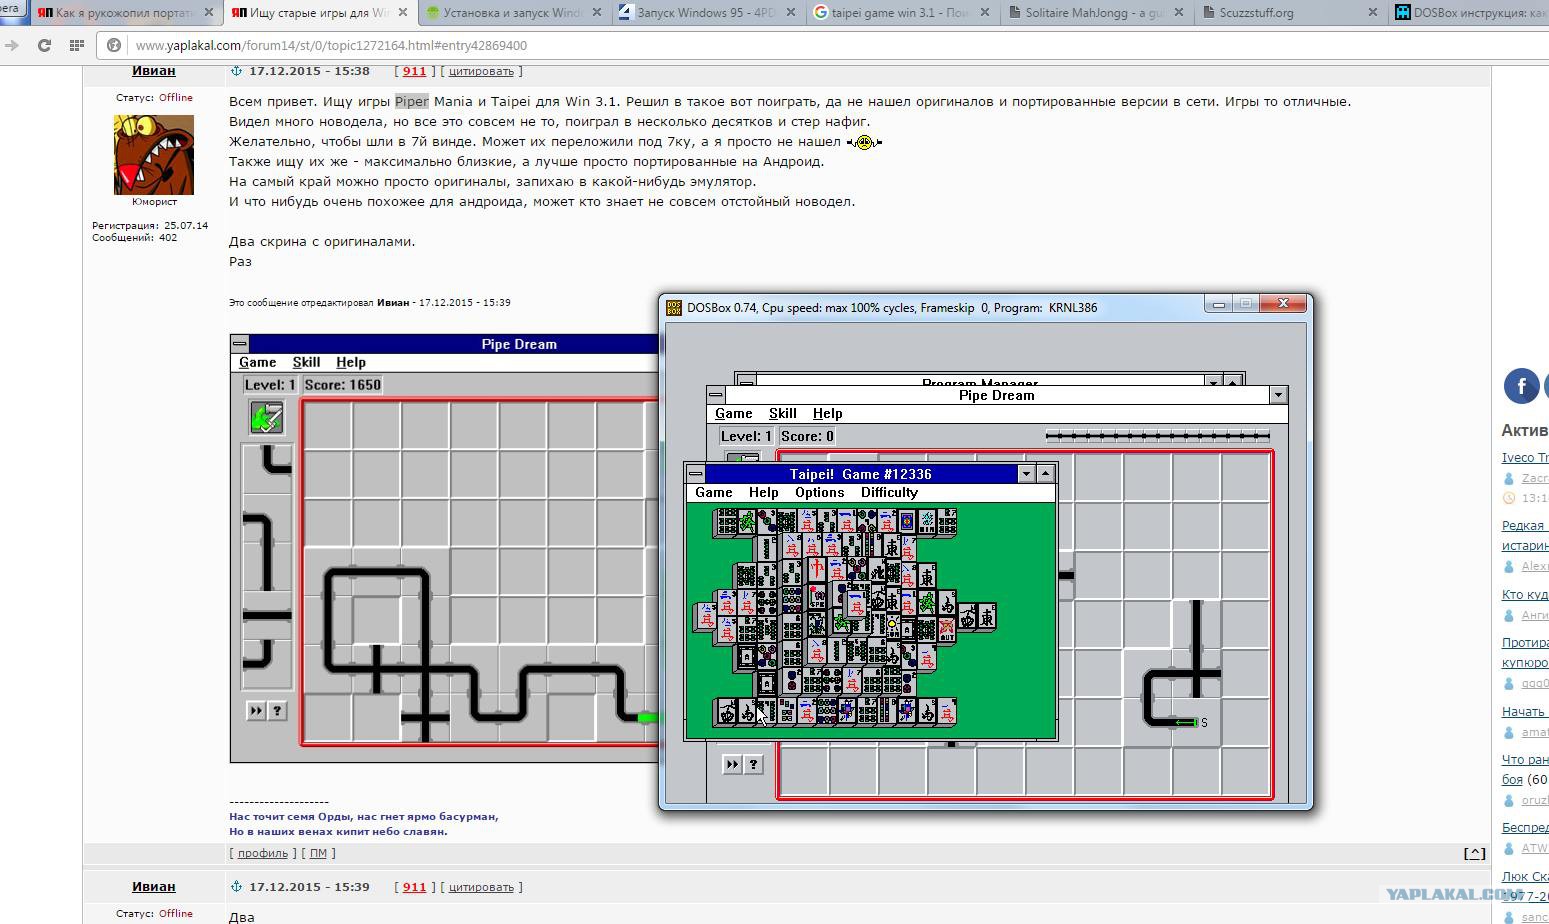Screen dimensions: 1549x924
Task: Click the fast-forward button in DOSBox Pipe Dream
Action: point(732,764)
